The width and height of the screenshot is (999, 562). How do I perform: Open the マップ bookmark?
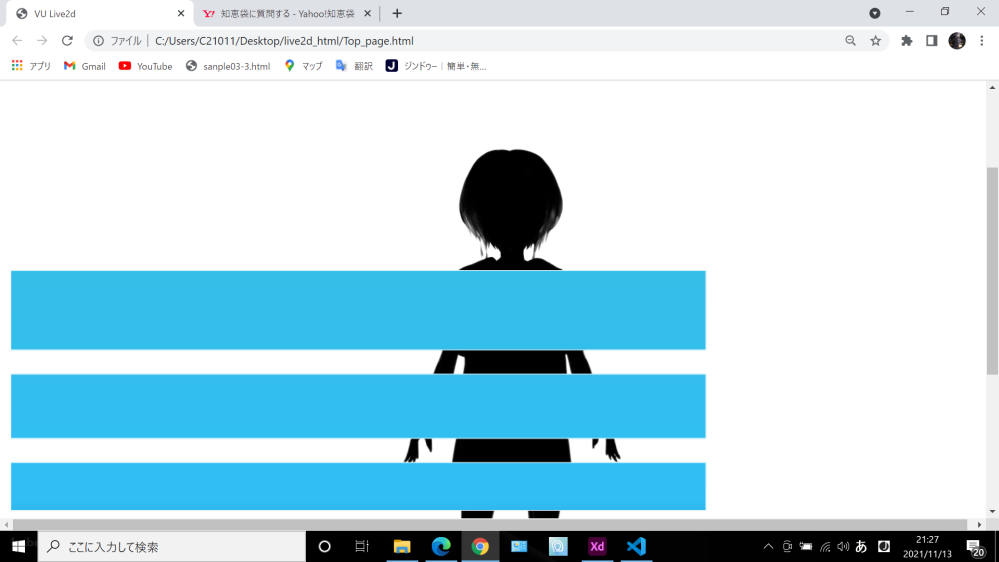click(x=303, y=66)
